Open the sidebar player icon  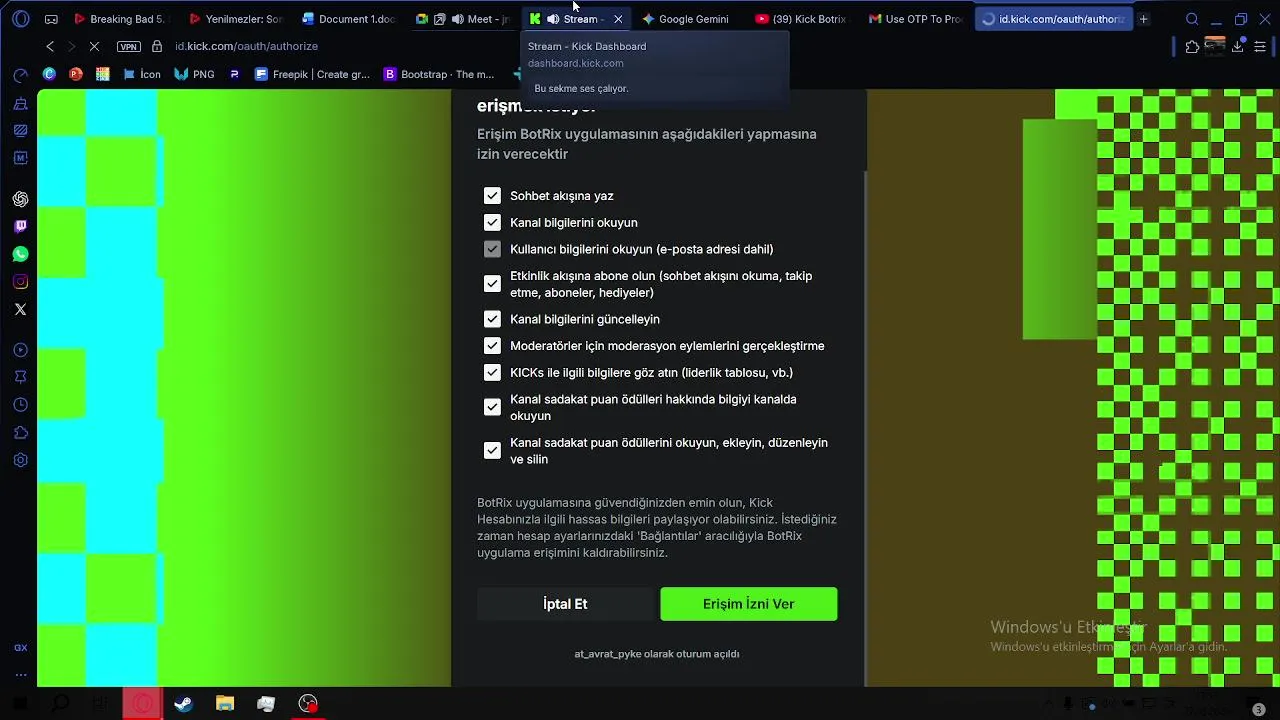click(x=20, y=350)
